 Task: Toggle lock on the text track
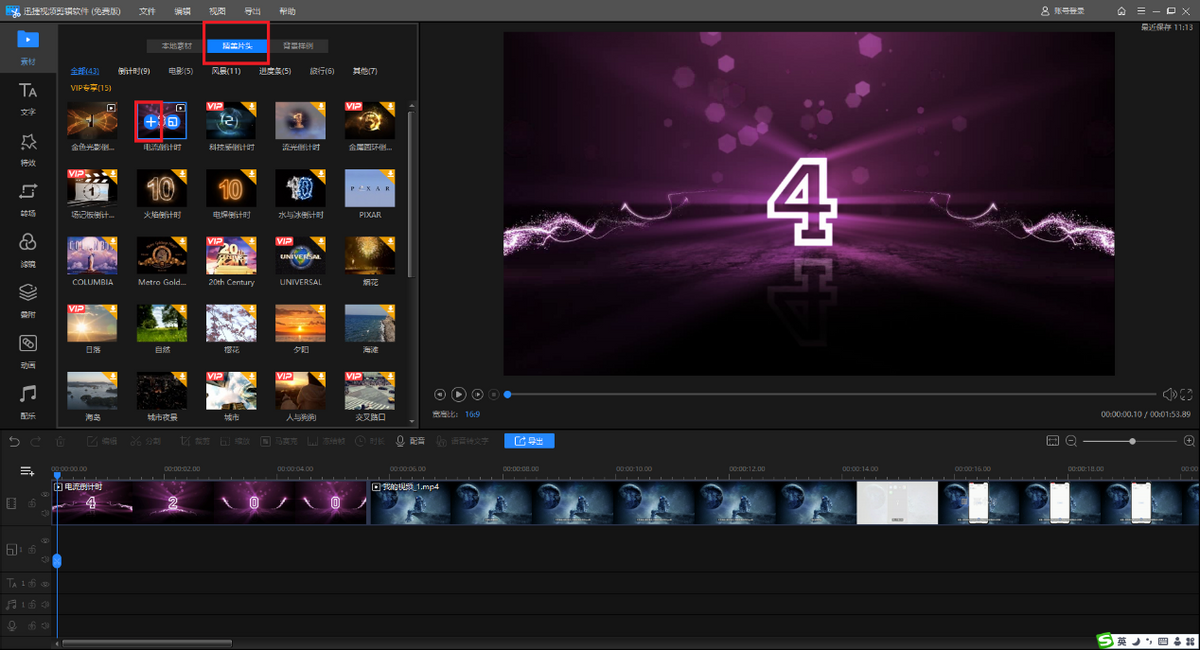[32, 583]
